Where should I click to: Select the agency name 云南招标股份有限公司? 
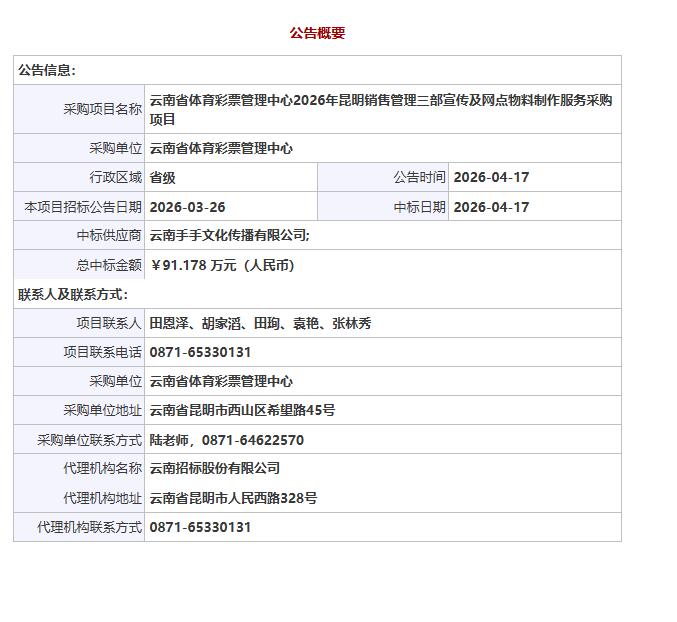point(214,468)
